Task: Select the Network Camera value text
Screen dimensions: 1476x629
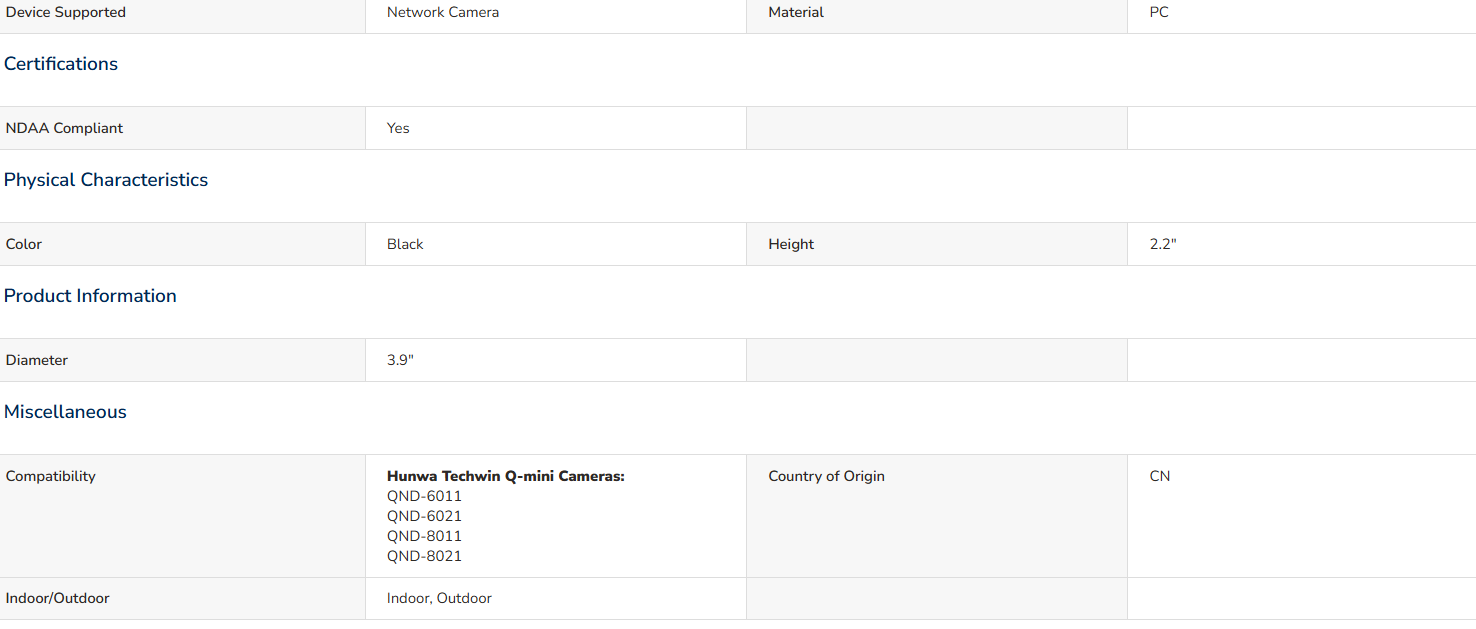Action: point(443,12)
